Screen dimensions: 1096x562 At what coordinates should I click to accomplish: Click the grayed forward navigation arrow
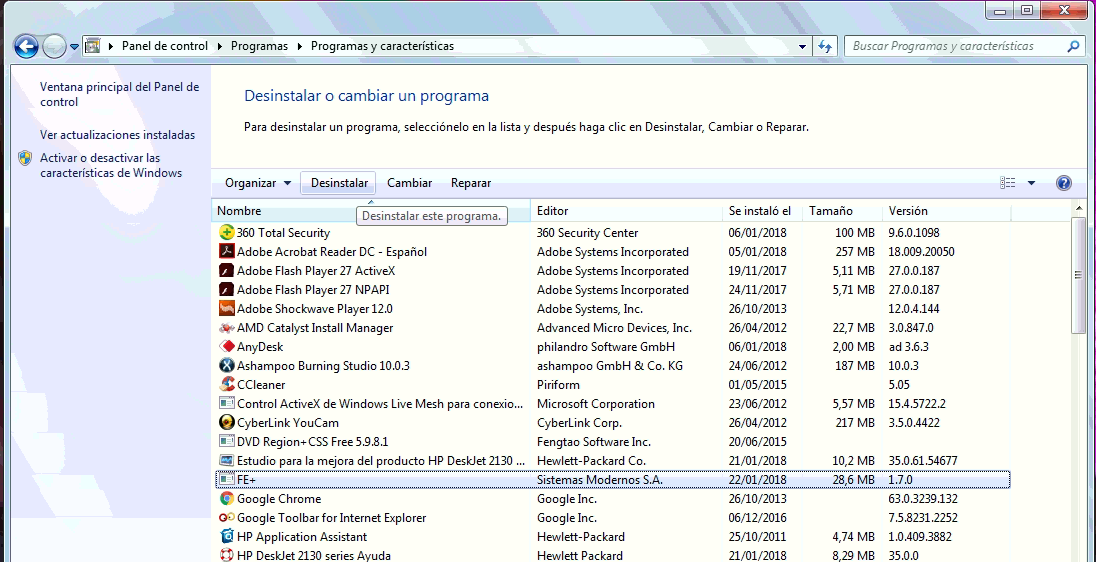pyautogui.click(x=55, y=47)
